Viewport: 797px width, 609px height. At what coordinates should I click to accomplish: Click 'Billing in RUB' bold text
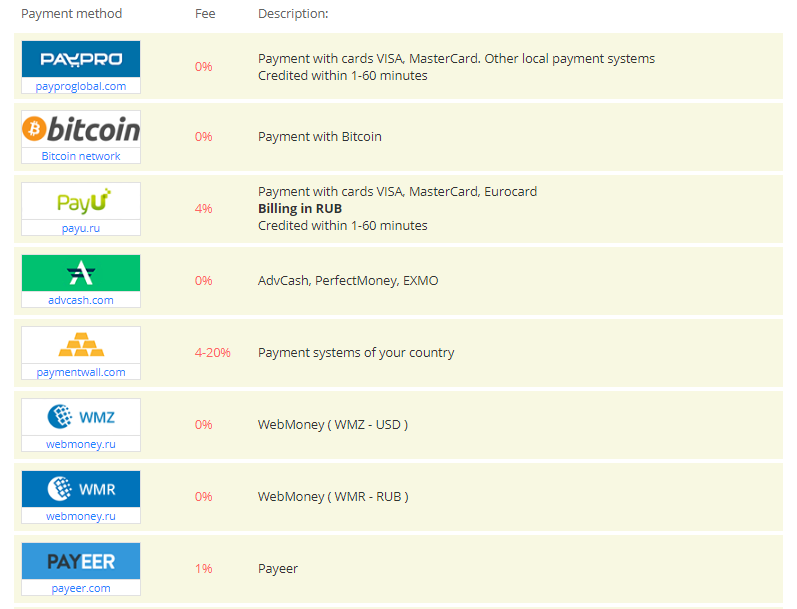[300, 208]
